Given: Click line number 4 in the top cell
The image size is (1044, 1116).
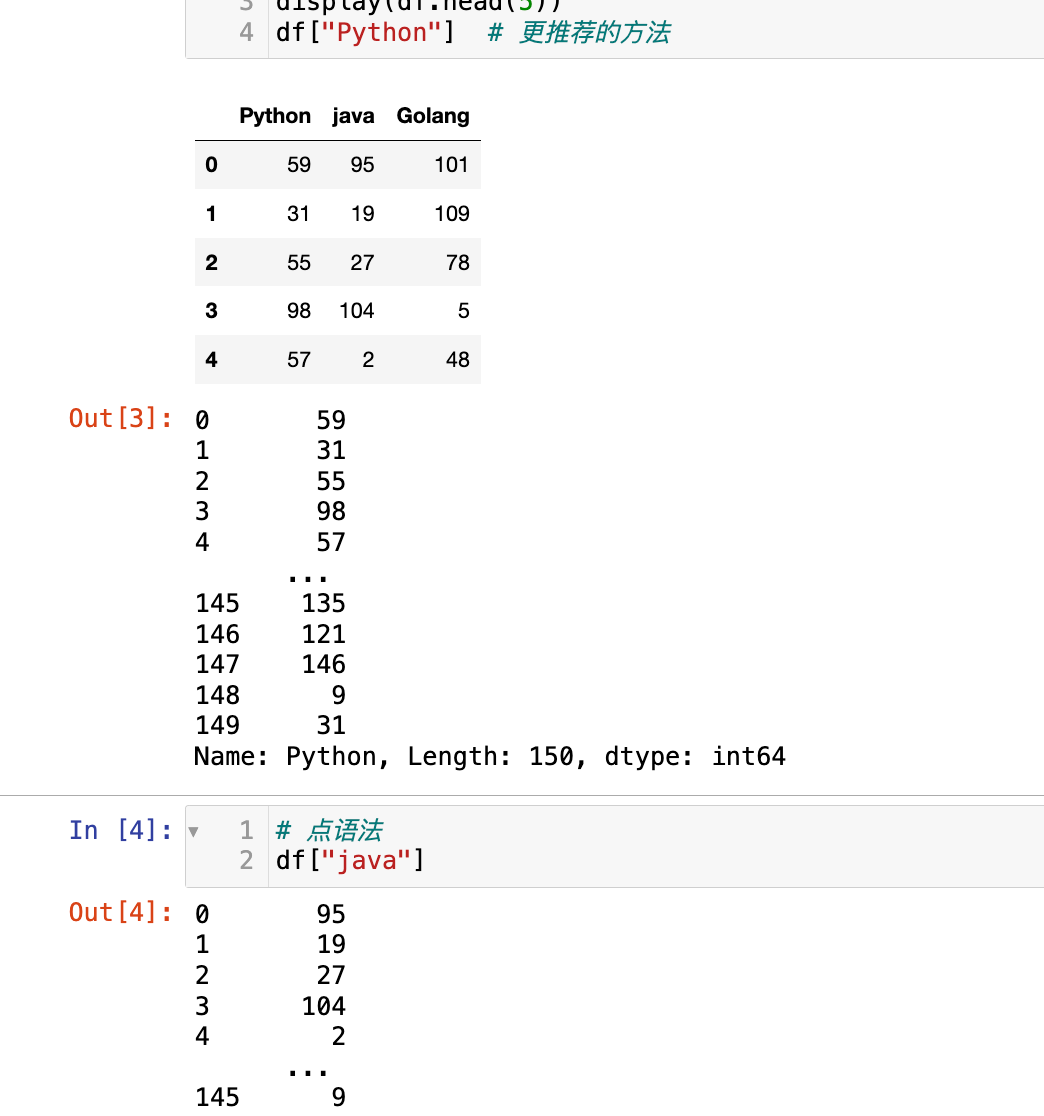Looking at the screenshot, I should 247,32.
